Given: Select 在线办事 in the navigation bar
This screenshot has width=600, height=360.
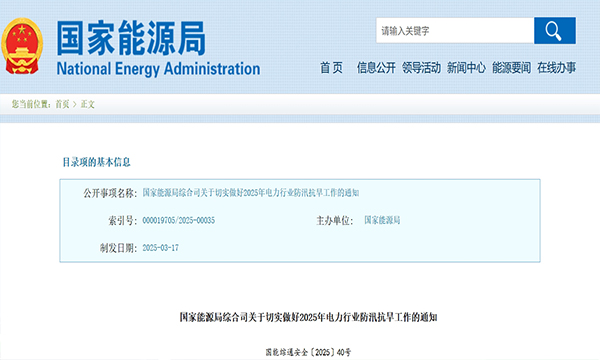Looking at the screenshot, I should [557, 68].
